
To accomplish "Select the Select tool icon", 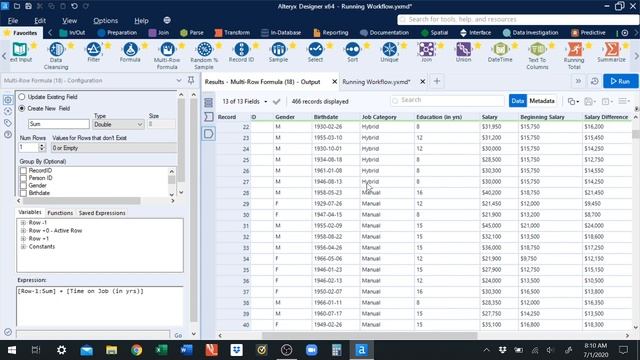I will coord(315,49).
